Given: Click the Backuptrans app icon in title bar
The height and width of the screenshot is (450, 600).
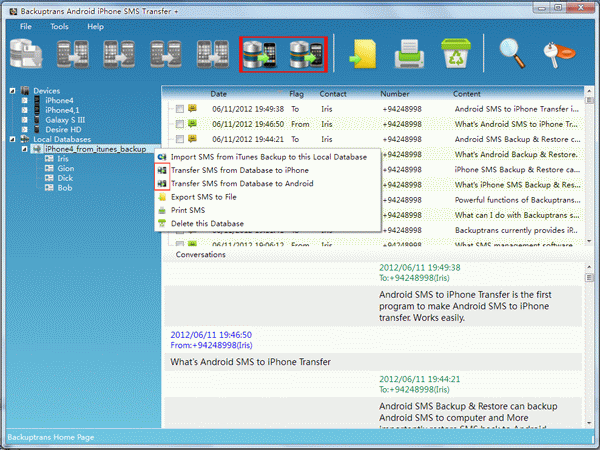Looking at the screenshot, I should click(x=13, y=11).
